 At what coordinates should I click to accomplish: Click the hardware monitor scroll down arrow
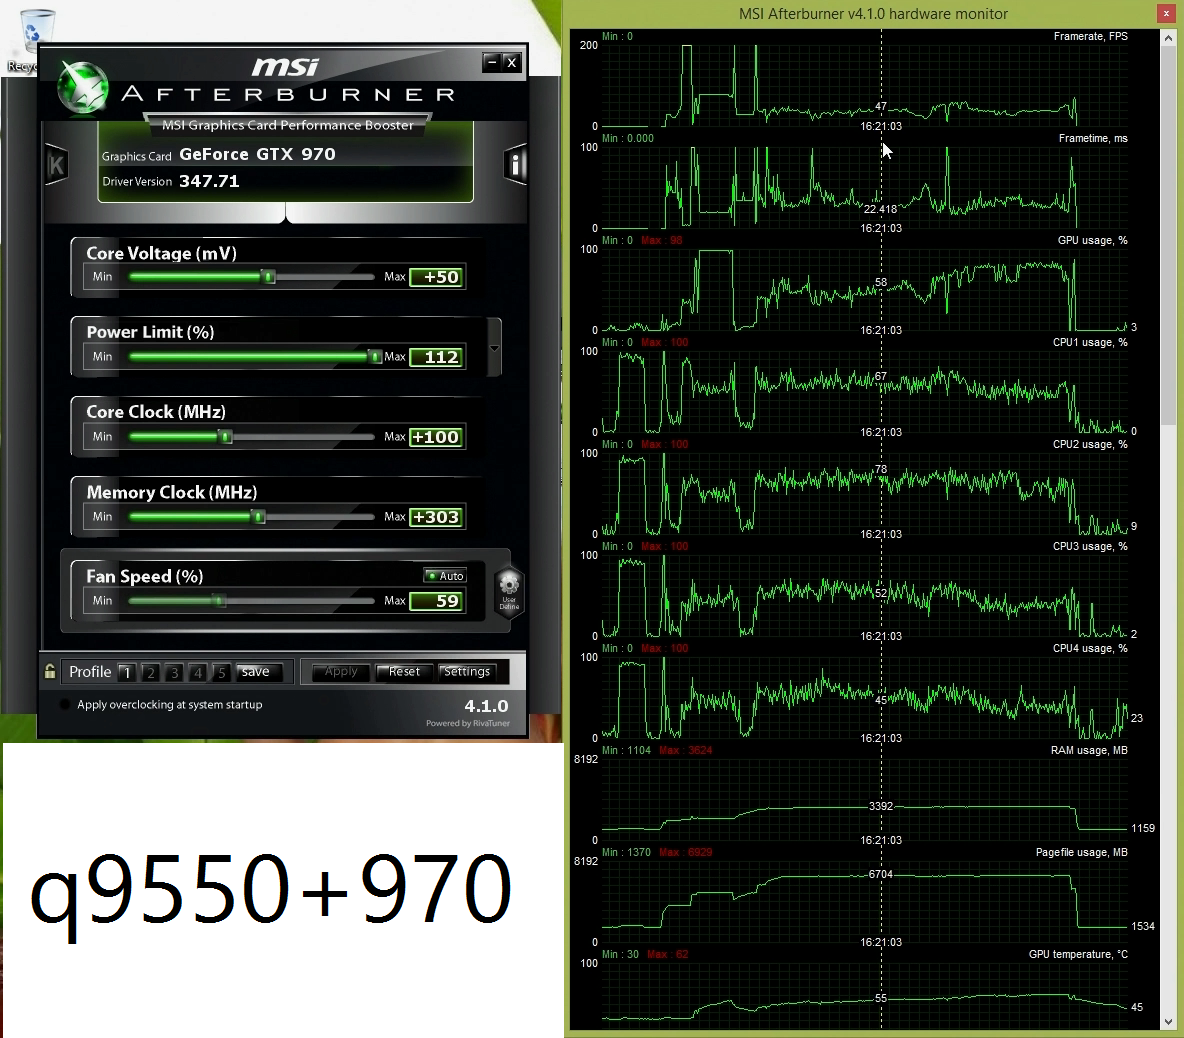pos(1168,1021)
